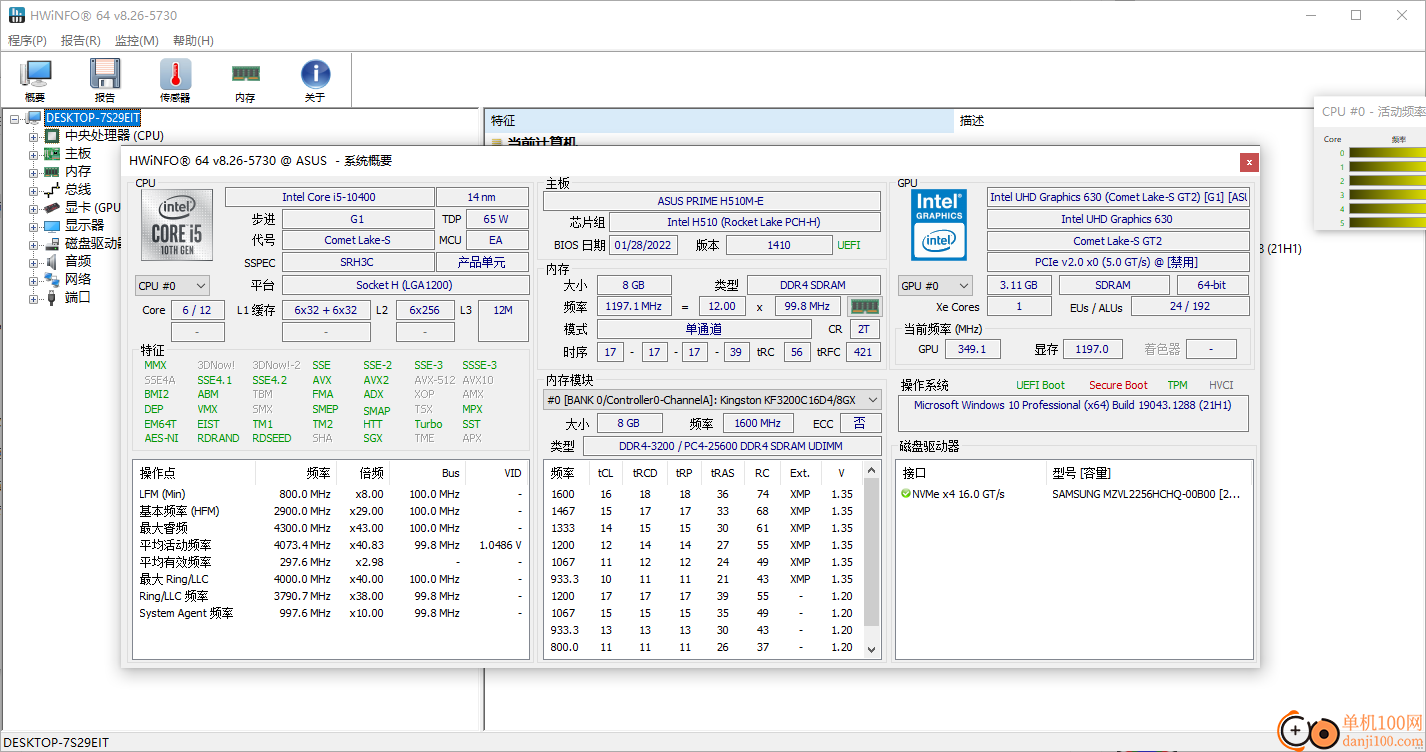
Task: Open the 帮助(H) menu
Action: (x=193, y=41)
